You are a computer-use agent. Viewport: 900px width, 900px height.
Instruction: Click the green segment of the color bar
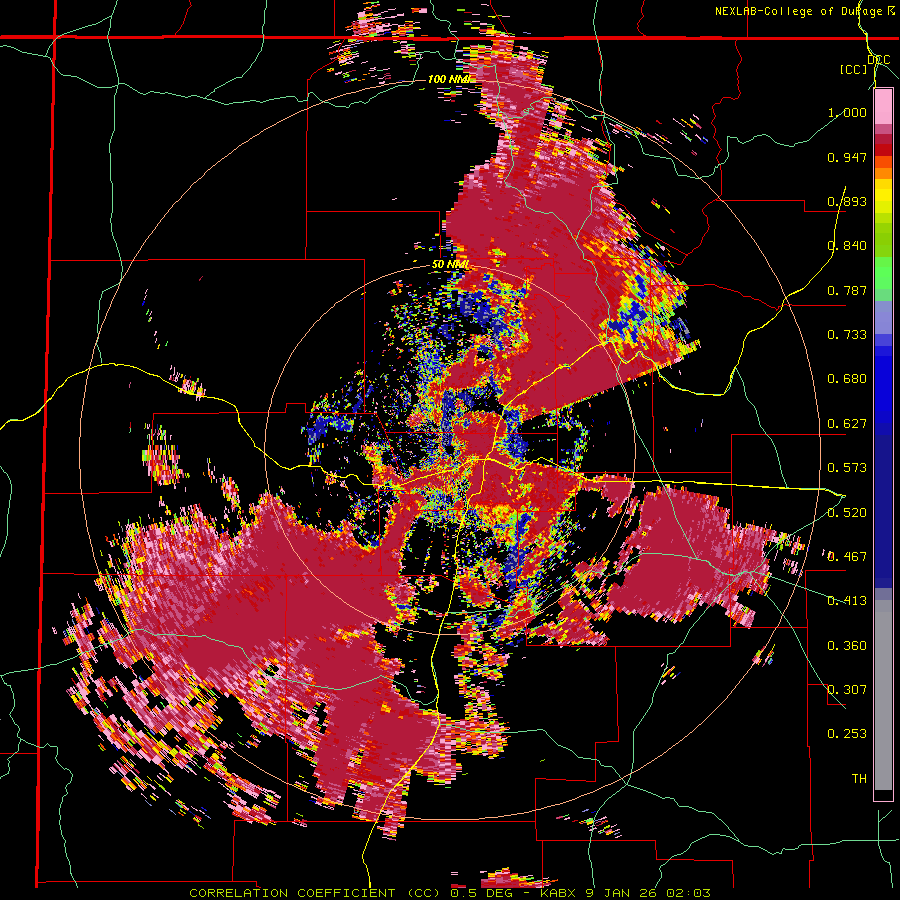click(x=883, y=273)
